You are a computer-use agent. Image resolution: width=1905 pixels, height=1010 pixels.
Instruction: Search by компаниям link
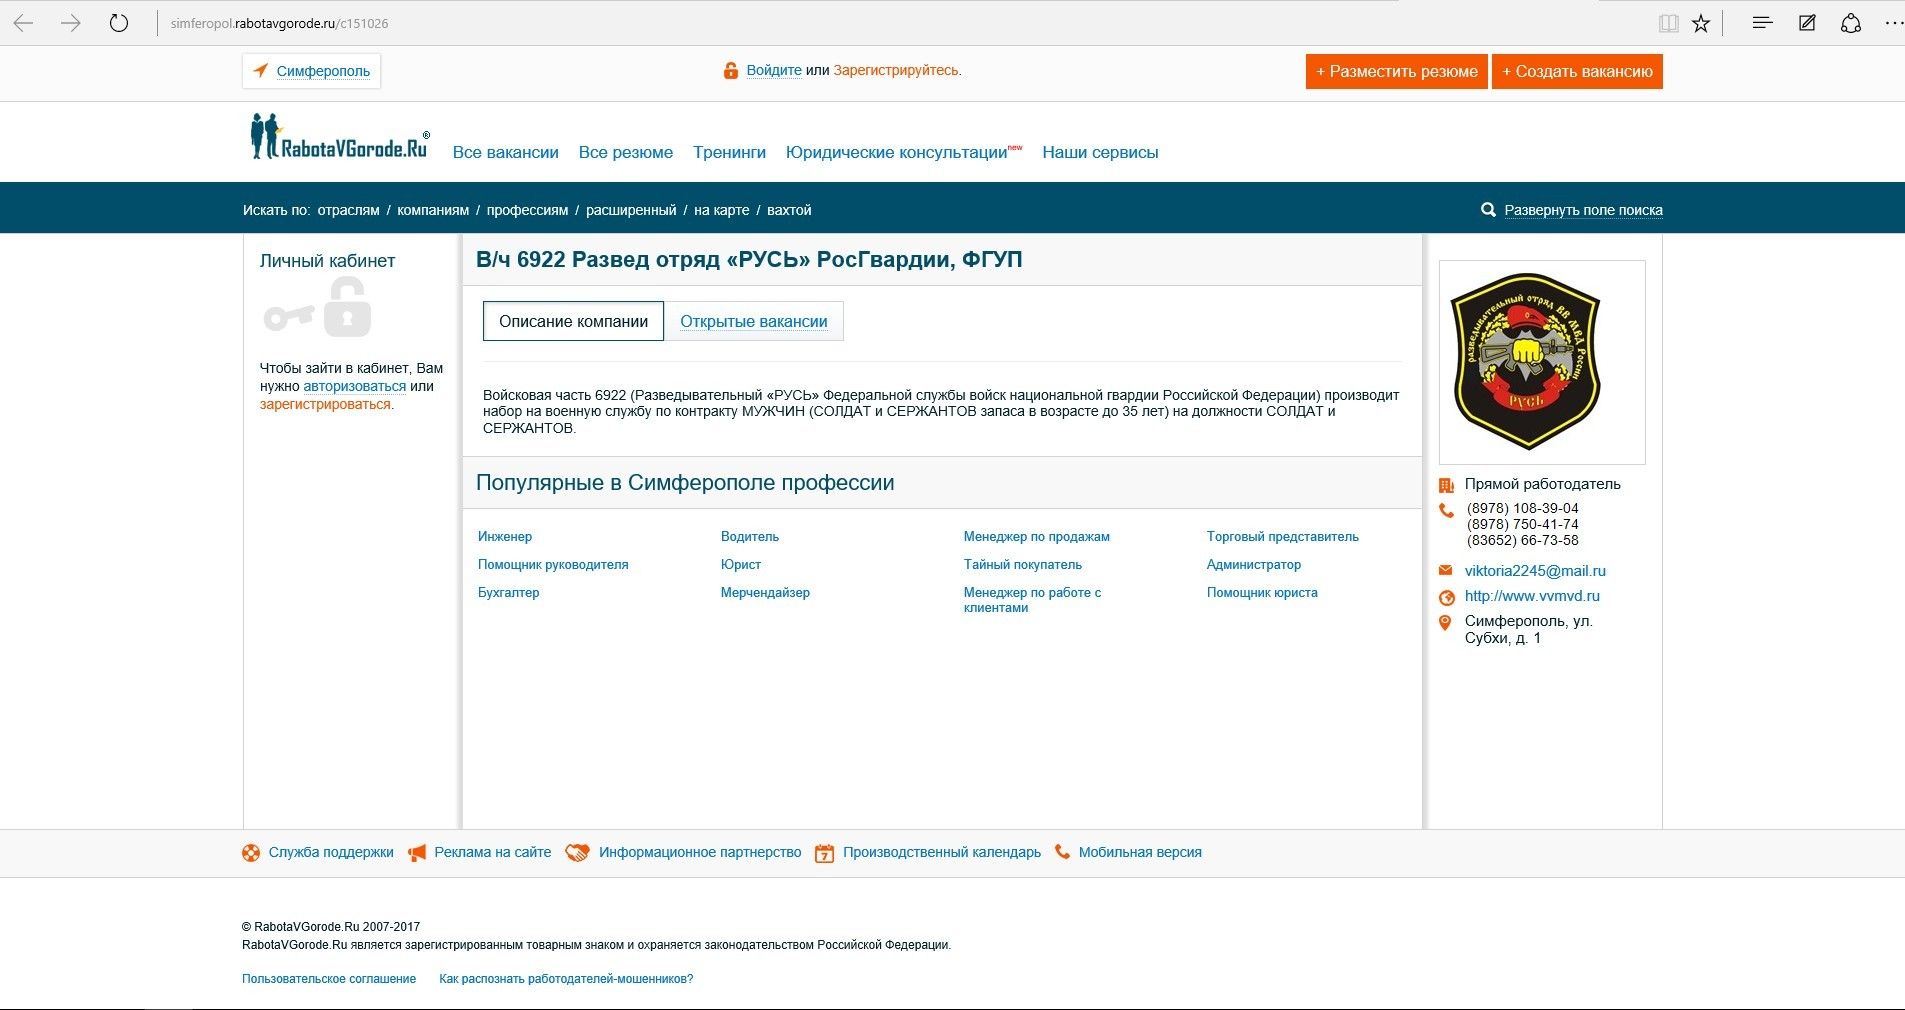[433, 210]
